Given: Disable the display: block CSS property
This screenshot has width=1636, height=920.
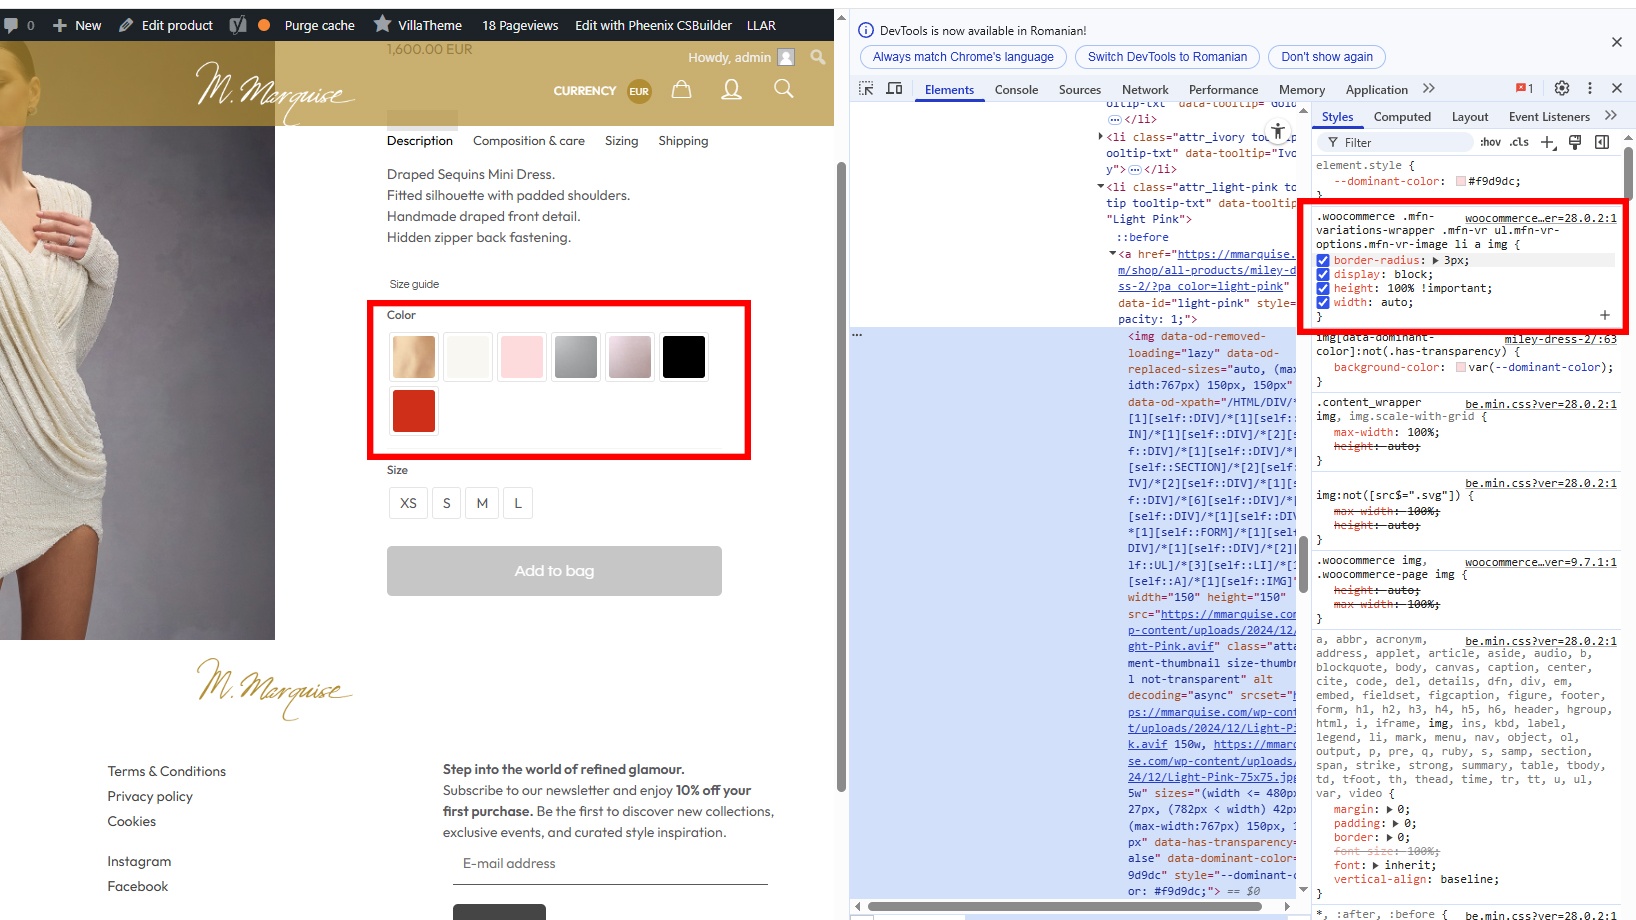Looking at the screenshot, I should (x=1323, y=274).
